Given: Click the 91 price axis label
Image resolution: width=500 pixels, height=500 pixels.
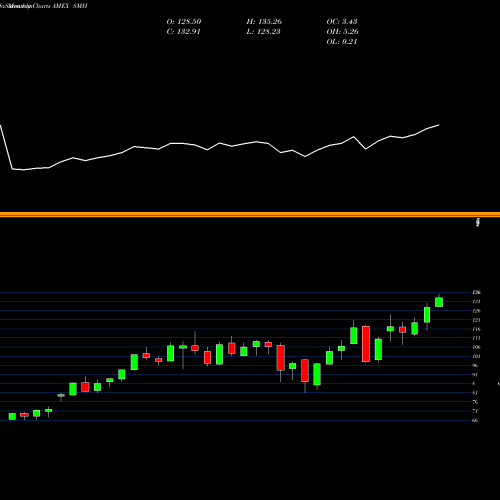Looking at the screenshot, I should (x=475, y=375).
